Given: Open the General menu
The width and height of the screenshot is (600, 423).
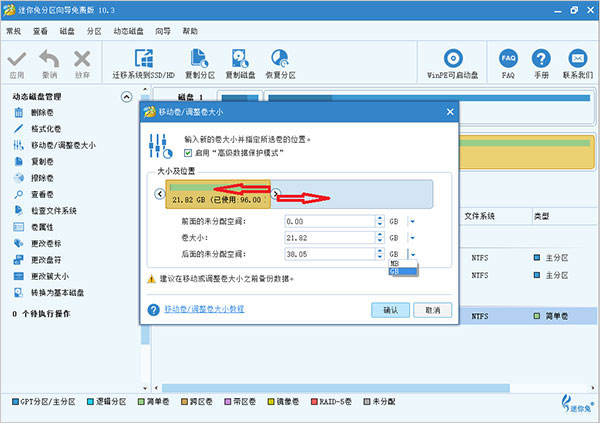Looking at the screenshot, I should pos(13,31).
